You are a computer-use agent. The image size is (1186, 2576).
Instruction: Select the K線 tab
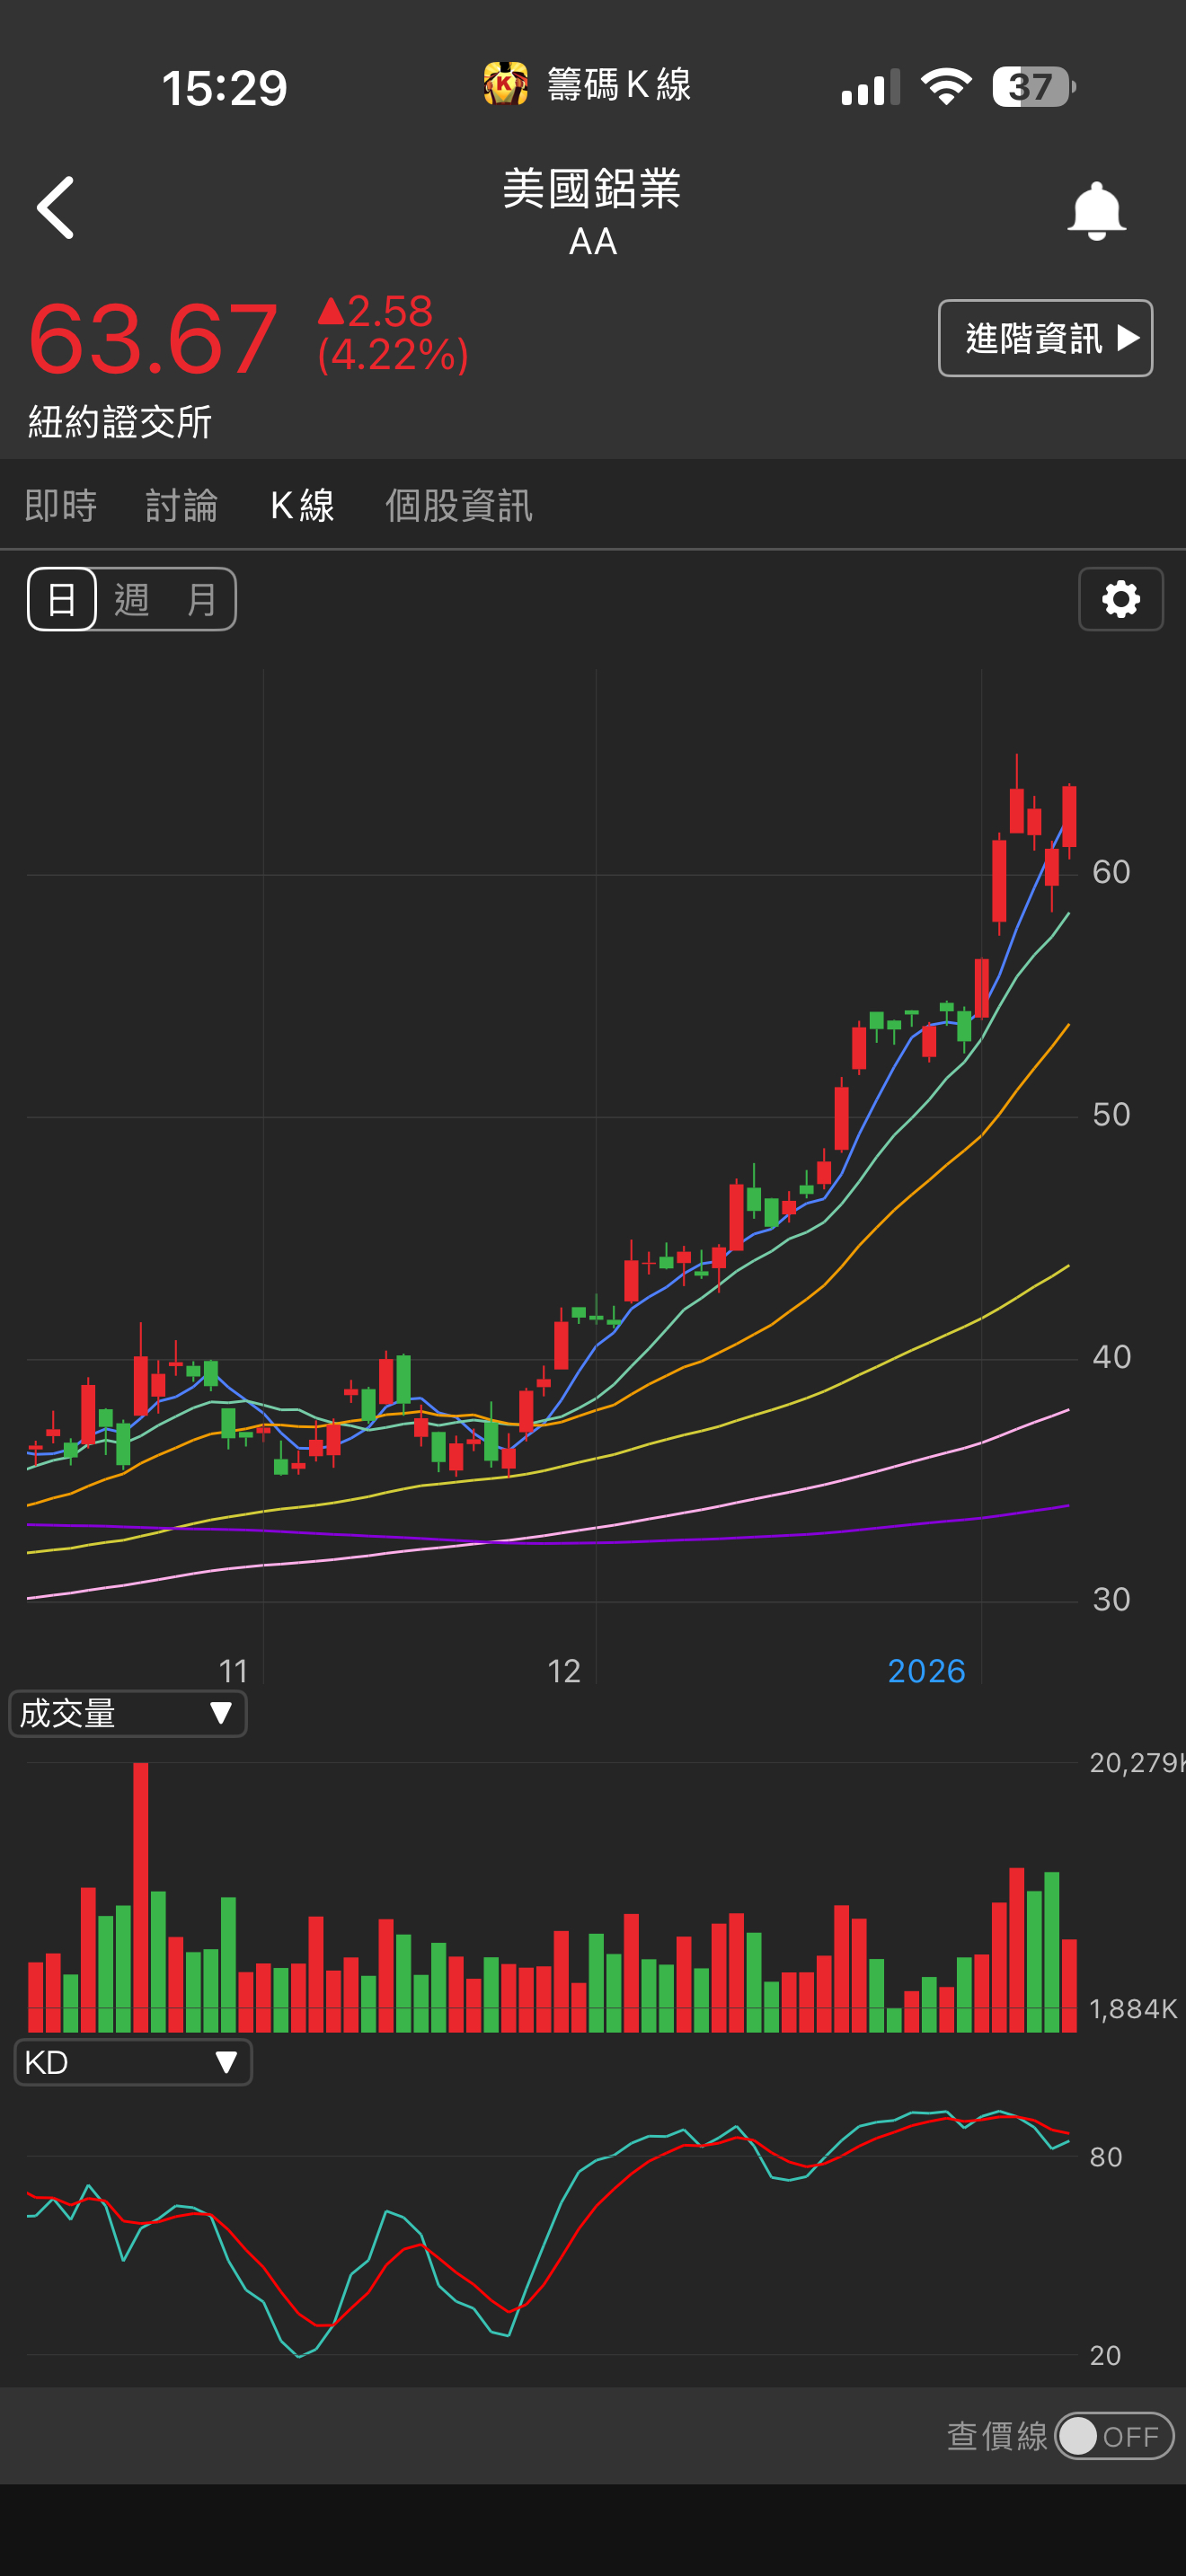click(x=302, y=505)
